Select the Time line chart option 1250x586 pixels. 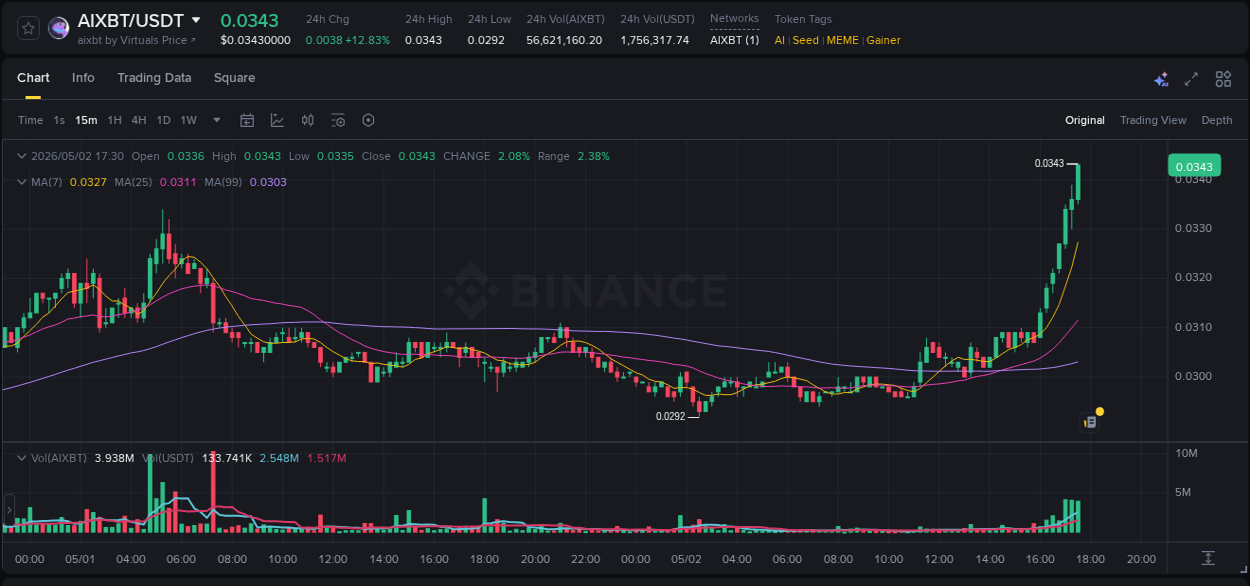(x=30, y=120)
